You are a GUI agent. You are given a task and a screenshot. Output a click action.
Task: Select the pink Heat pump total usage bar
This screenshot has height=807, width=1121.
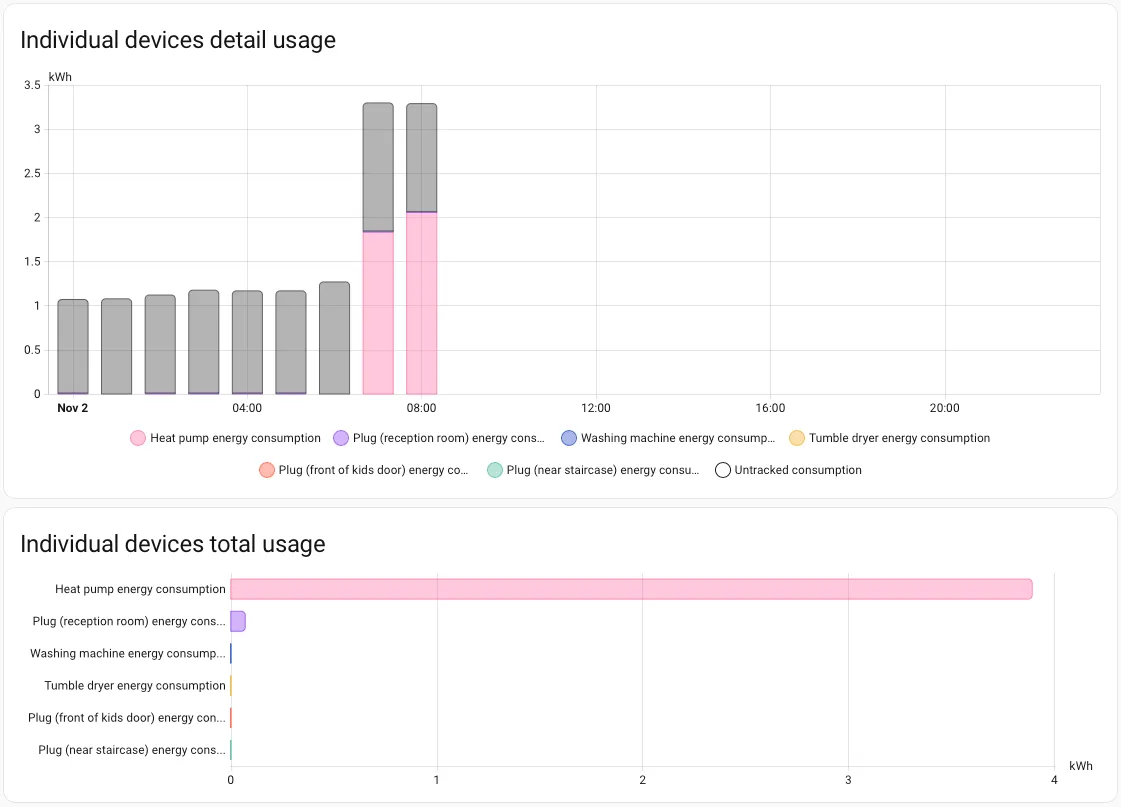631,589
